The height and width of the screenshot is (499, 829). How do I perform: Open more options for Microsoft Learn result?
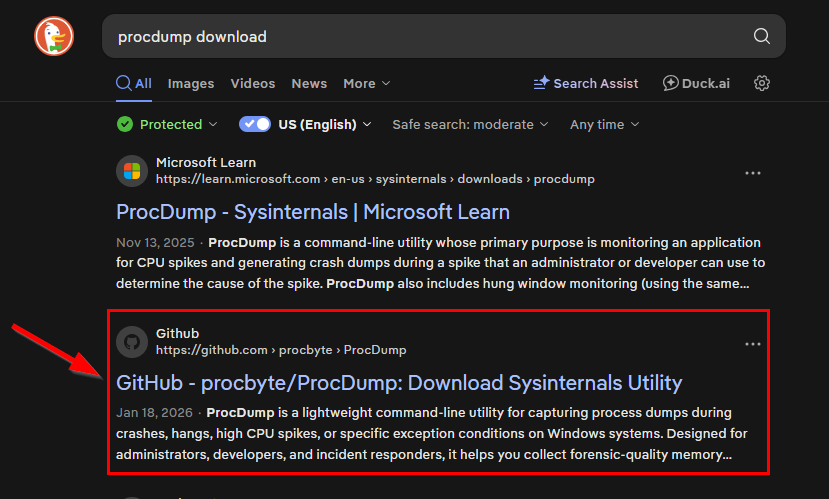coord(753,173)
